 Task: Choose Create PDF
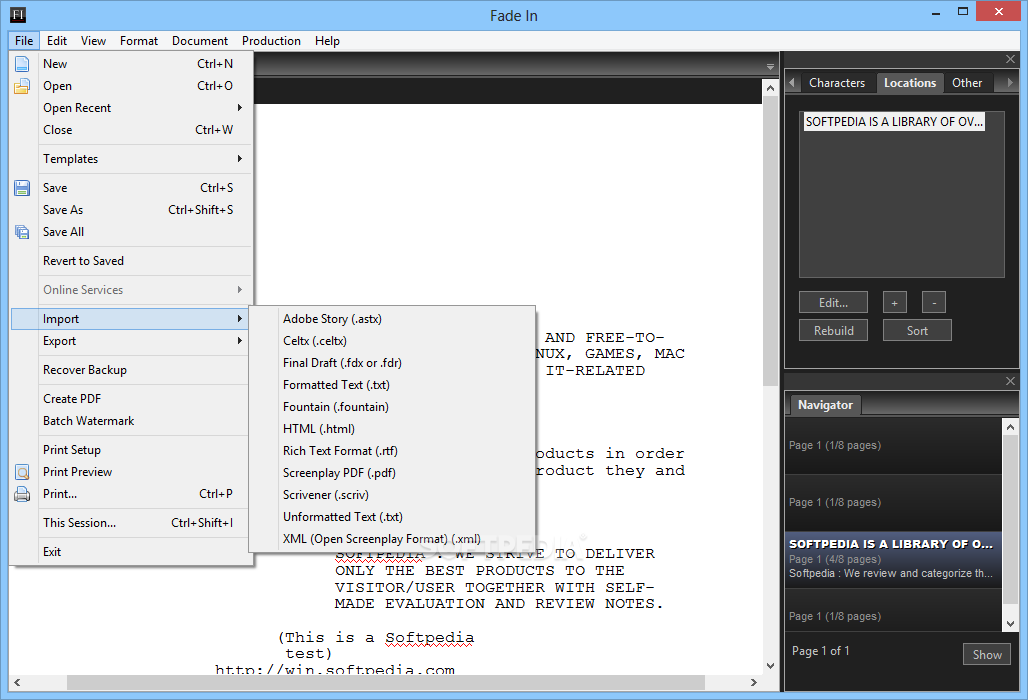(131, 399)
